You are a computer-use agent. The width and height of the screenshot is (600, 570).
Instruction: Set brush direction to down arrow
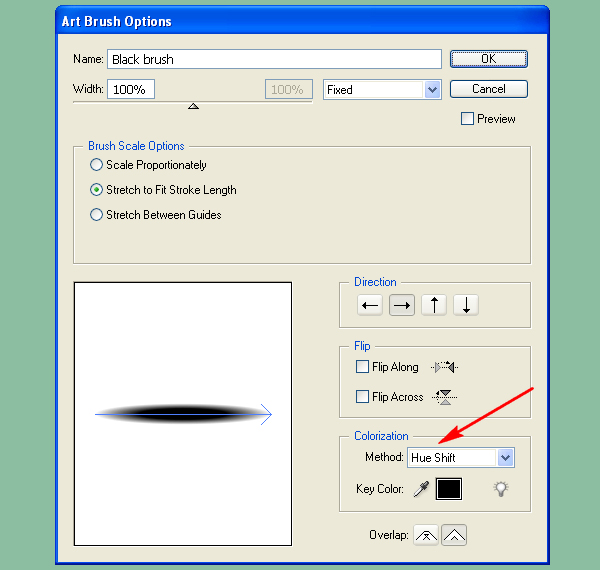[466, 305]
